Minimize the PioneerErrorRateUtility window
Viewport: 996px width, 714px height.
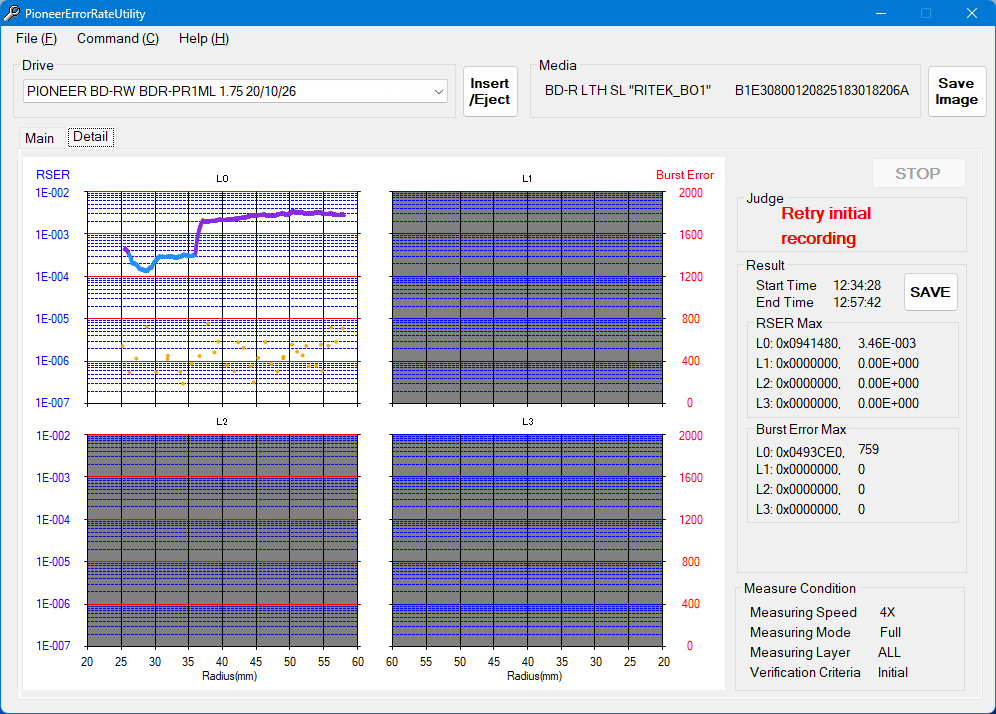click(x=881, y=13)
